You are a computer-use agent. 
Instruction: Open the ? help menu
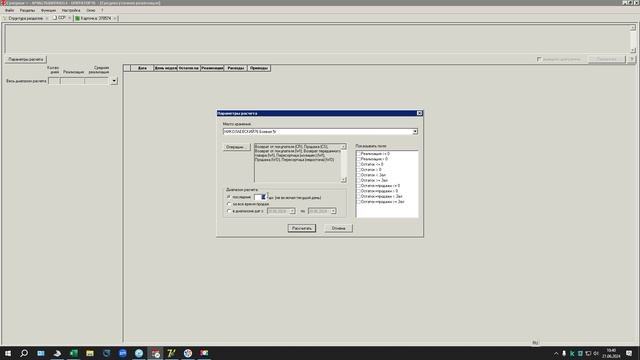pyautogui.click(x=102, y=10)
